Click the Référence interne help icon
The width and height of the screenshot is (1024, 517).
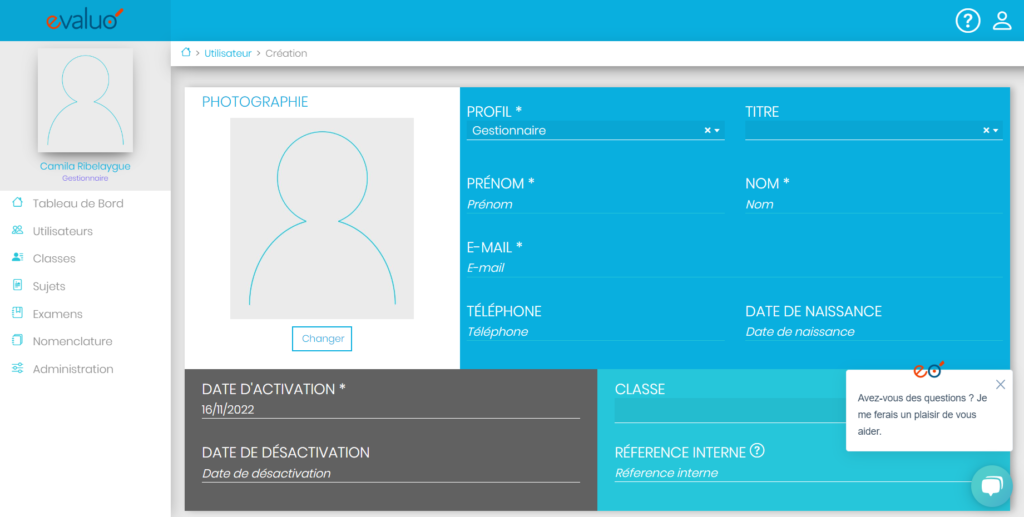(757, 451)
